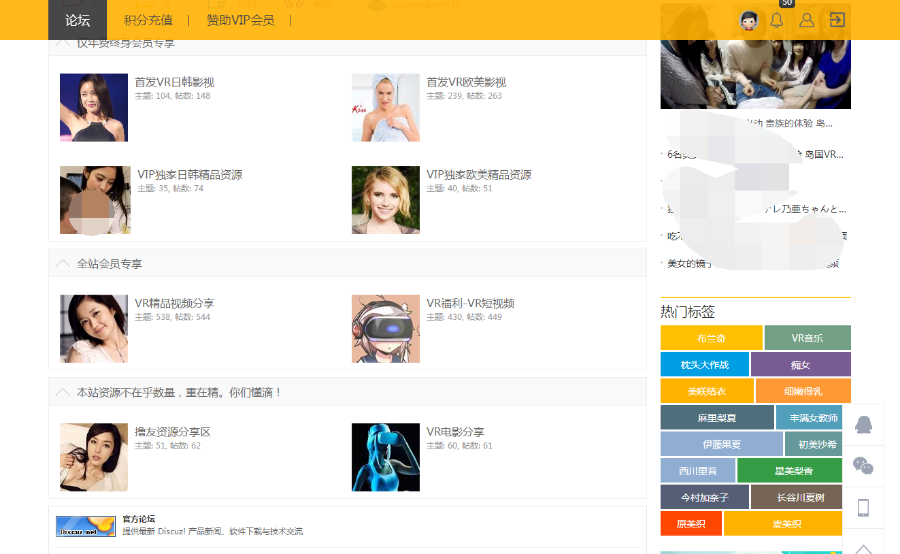The height and width of the screenshot is (554, 900).
Task: Select the 原美织 hot tag
Action: [691, 524]
